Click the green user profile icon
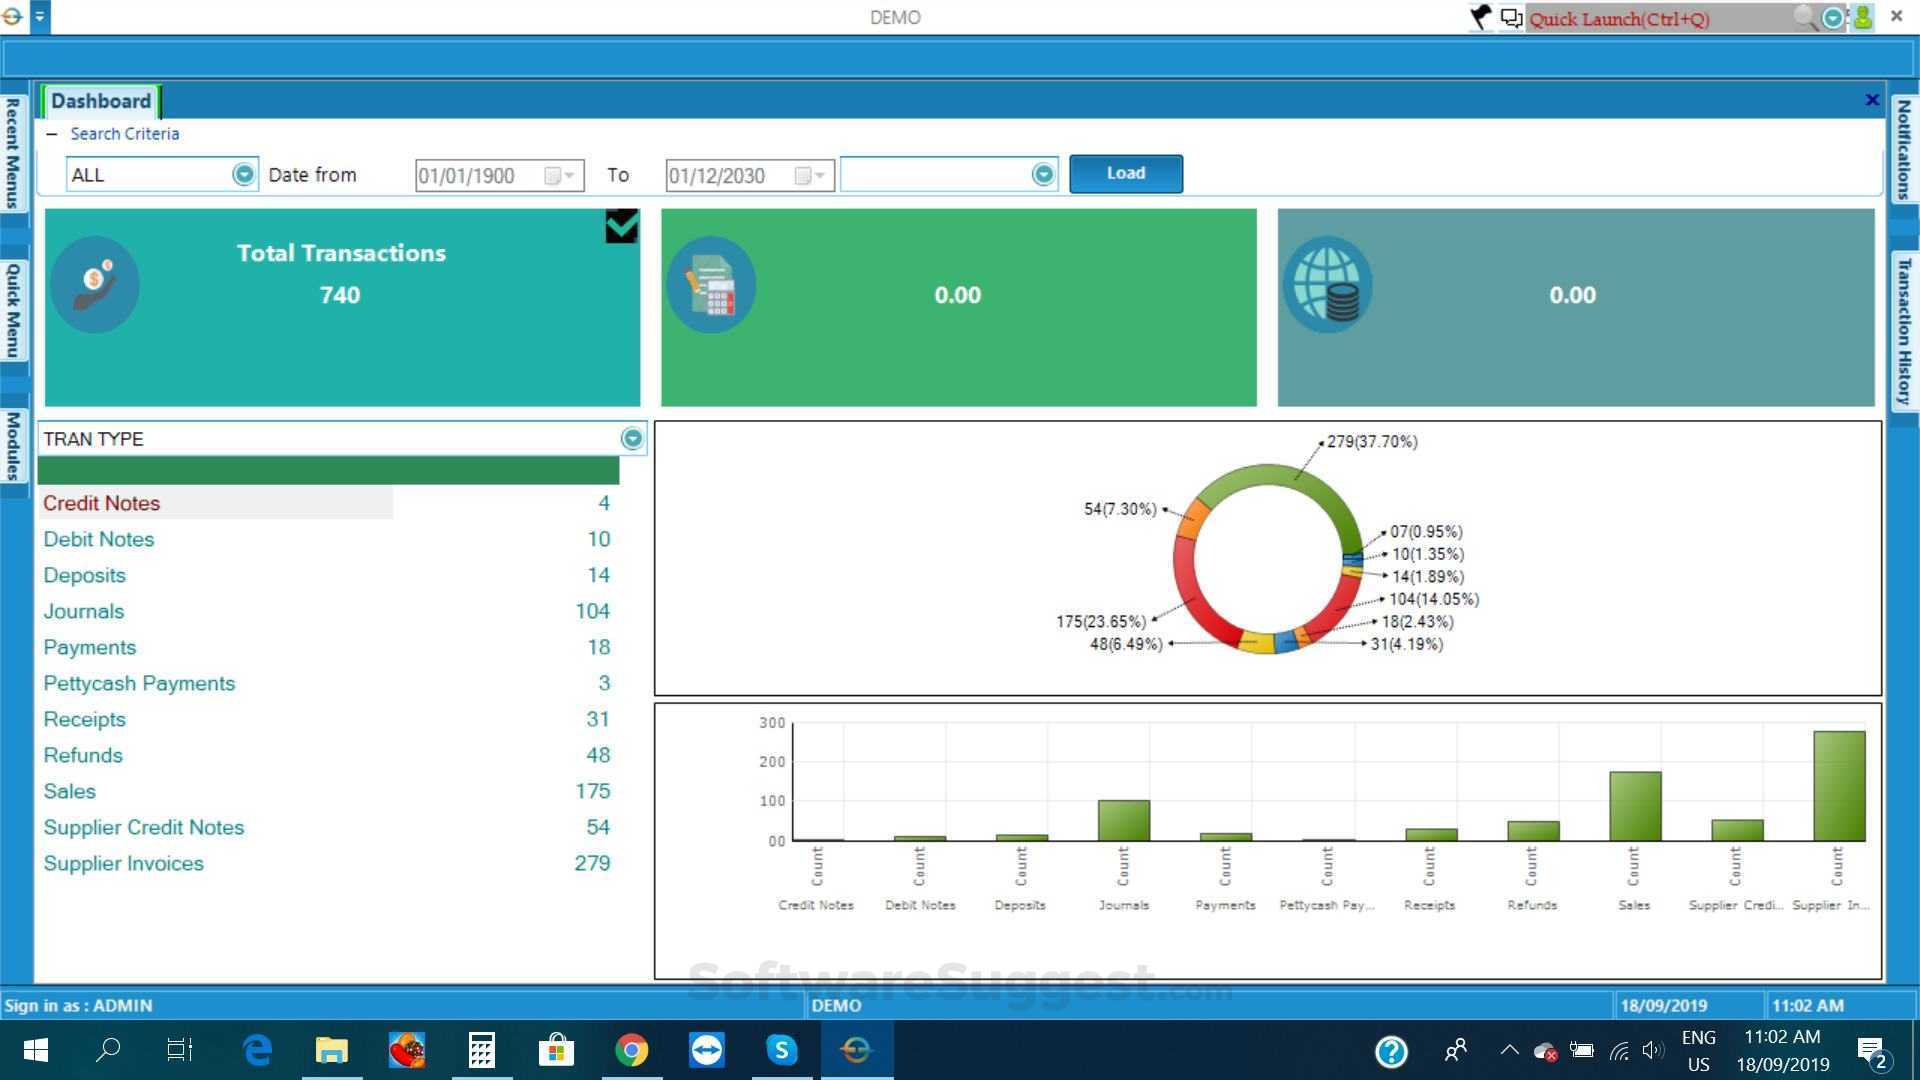Image resolution: width=1920 pixels, height=1080 pixels. point(1862,17)
